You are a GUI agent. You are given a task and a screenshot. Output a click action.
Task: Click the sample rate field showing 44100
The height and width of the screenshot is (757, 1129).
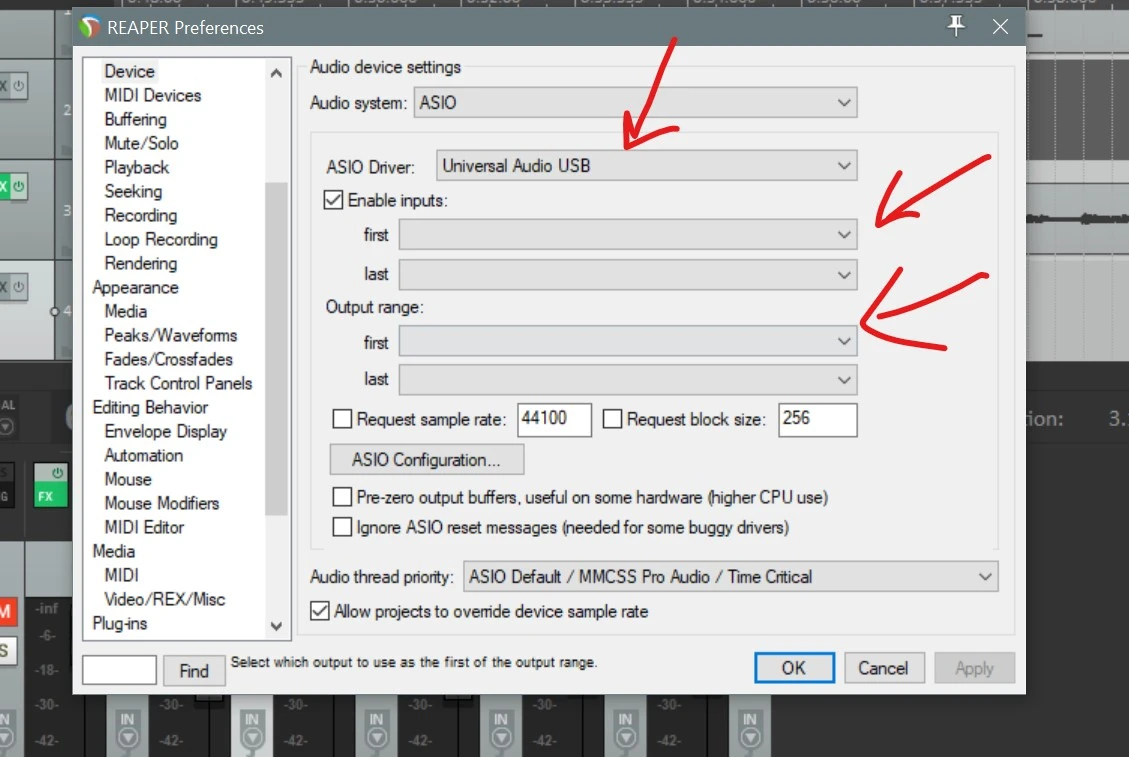(x=554, y=419)
